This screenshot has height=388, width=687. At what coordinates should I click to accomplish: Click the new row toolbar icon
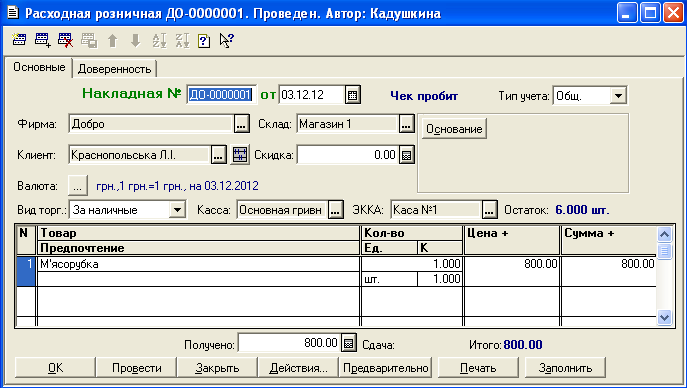(19, 40)
